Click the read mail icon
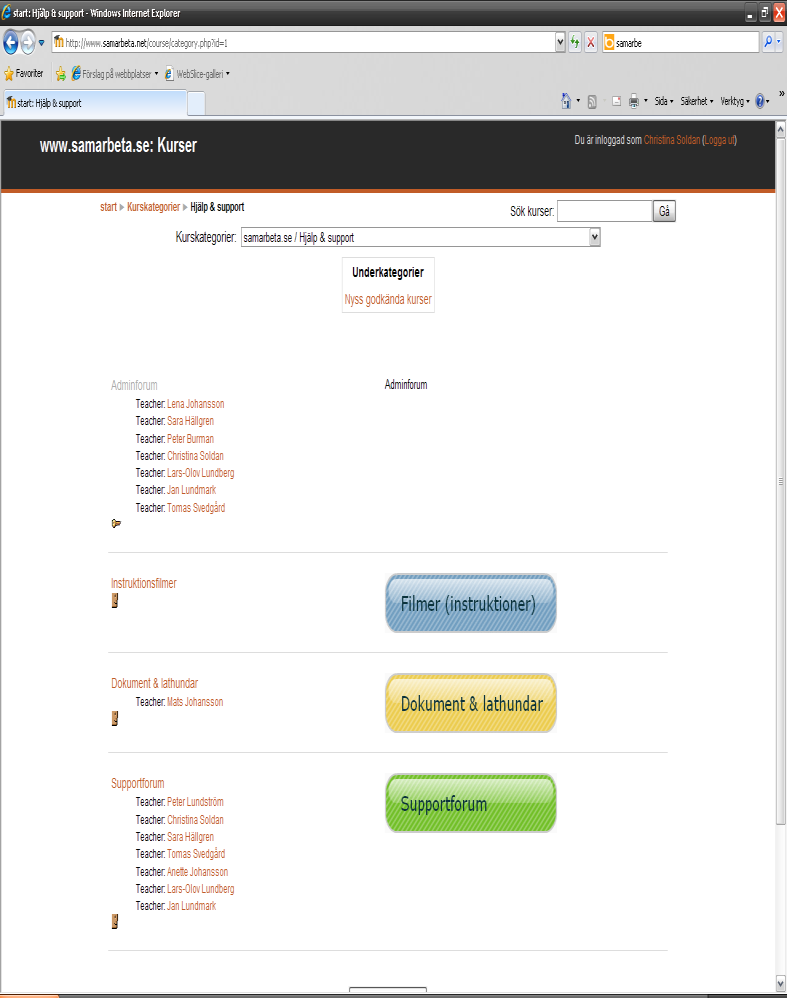787x998 pixels. [x=616, y=101]
